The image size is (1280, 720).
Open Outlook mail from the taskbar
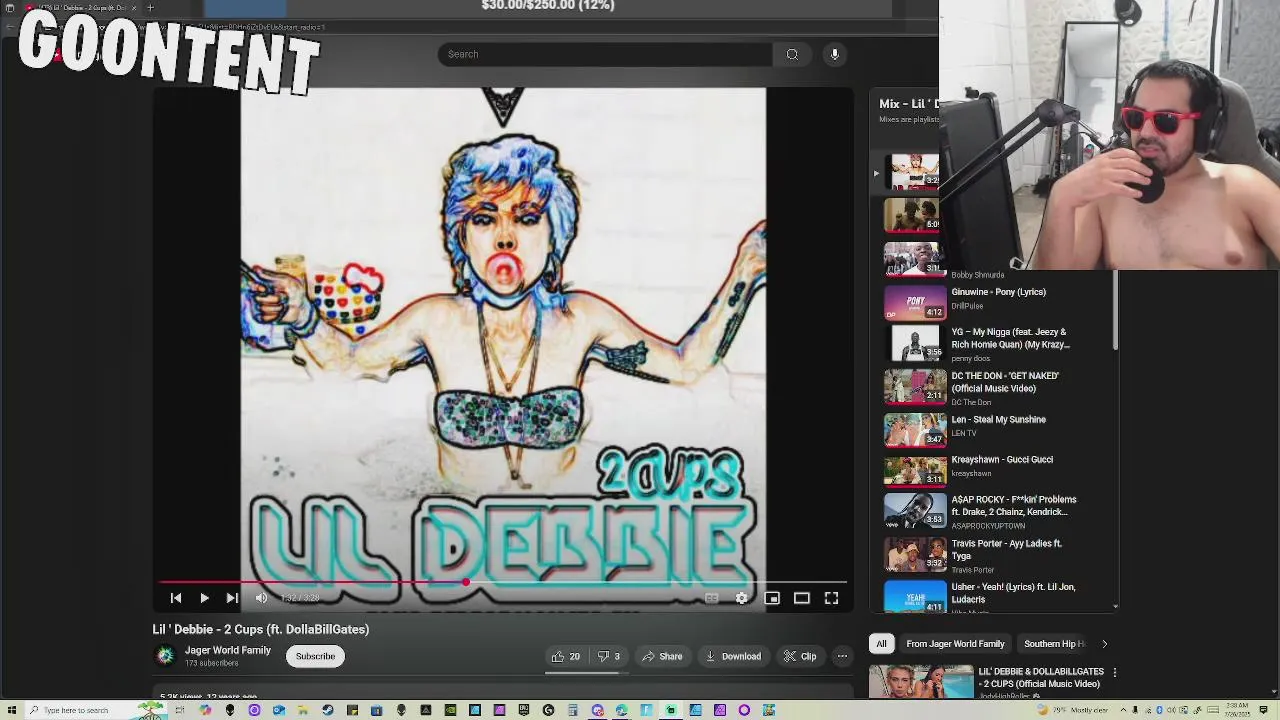click(x=279, y=710)
